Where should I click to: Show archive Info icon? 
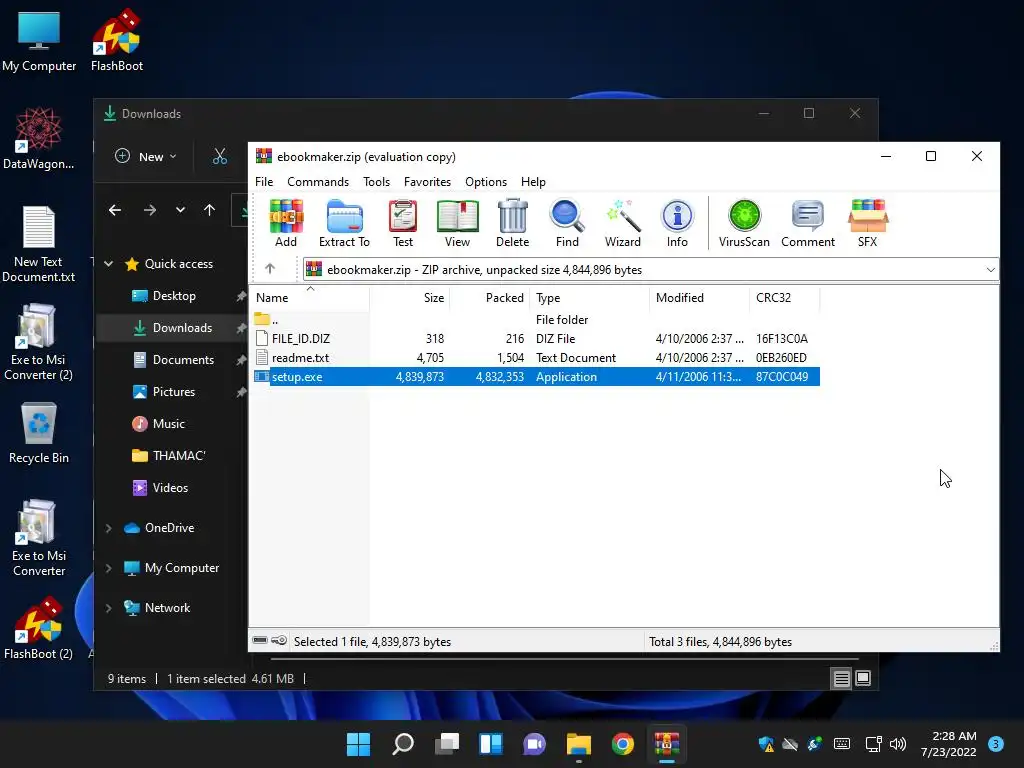(677, 223)
